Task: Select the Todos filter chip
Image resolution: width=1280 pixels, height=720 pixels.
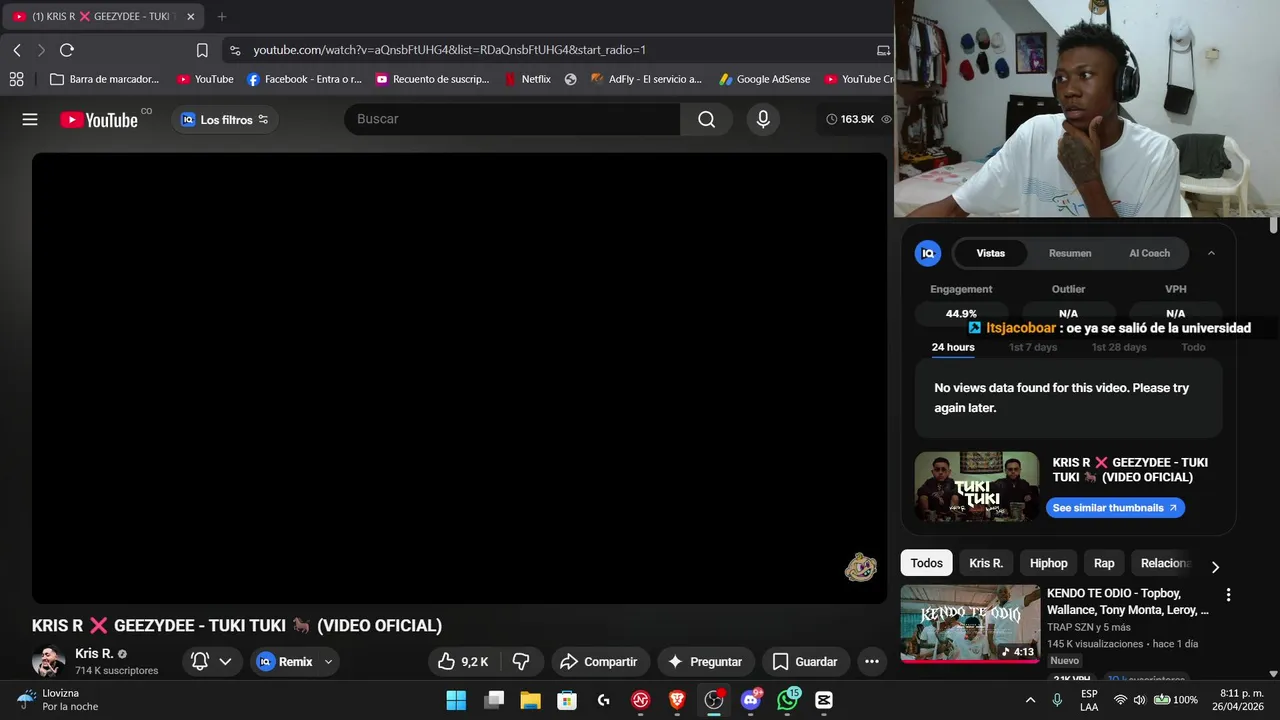Action: pos(926,563)
